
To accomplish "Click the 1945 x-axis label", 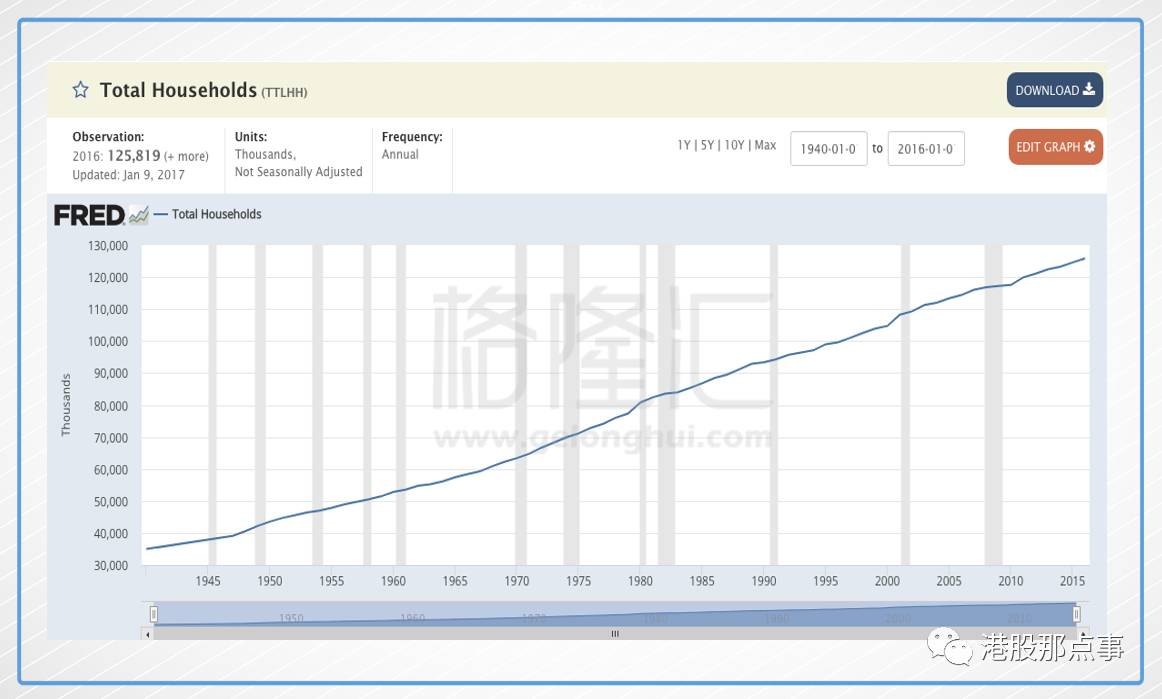I will click(x=208, y=581).
